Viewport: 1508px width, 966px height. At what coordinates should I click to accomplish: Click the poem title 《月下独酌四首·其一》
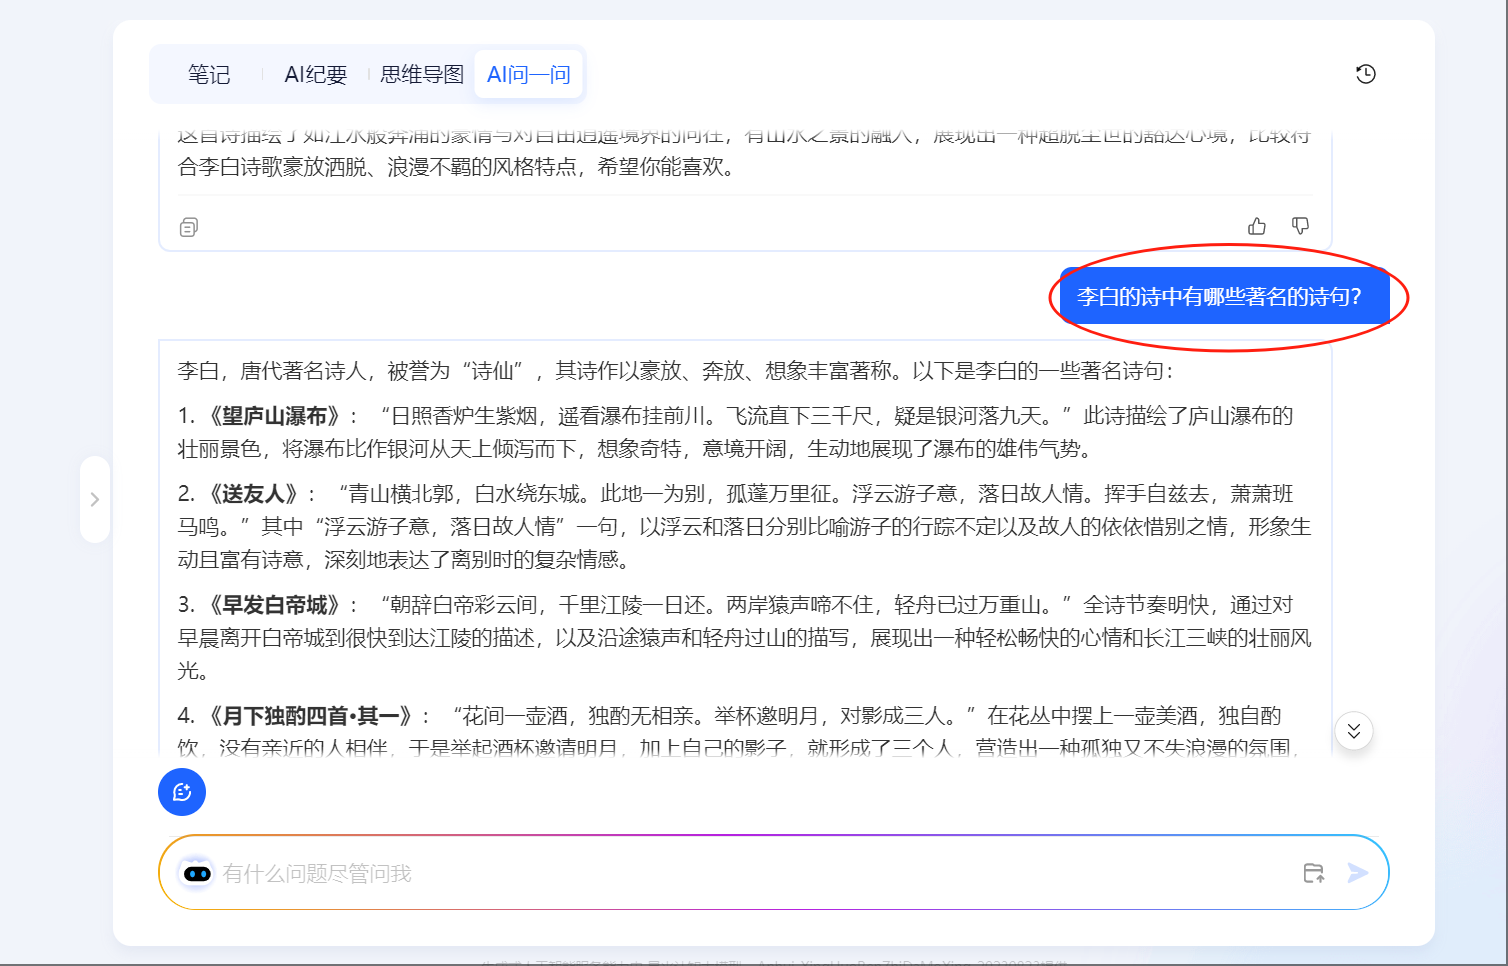coord(311,716)
